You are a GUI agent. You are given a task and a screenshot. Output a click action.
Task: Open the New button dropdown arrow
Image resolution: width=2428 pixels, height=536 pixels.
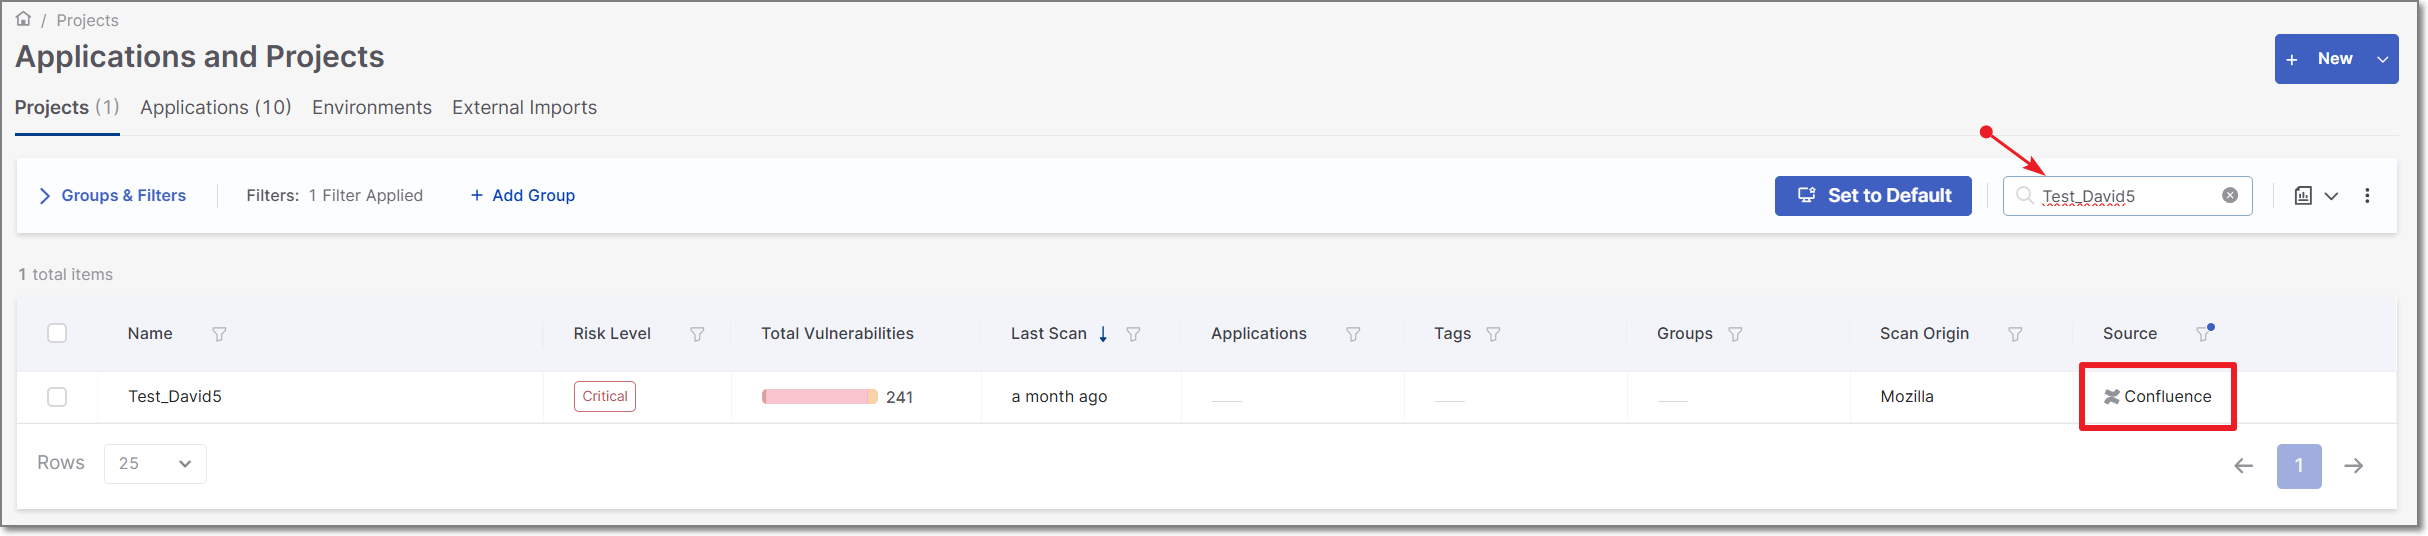2382,60
